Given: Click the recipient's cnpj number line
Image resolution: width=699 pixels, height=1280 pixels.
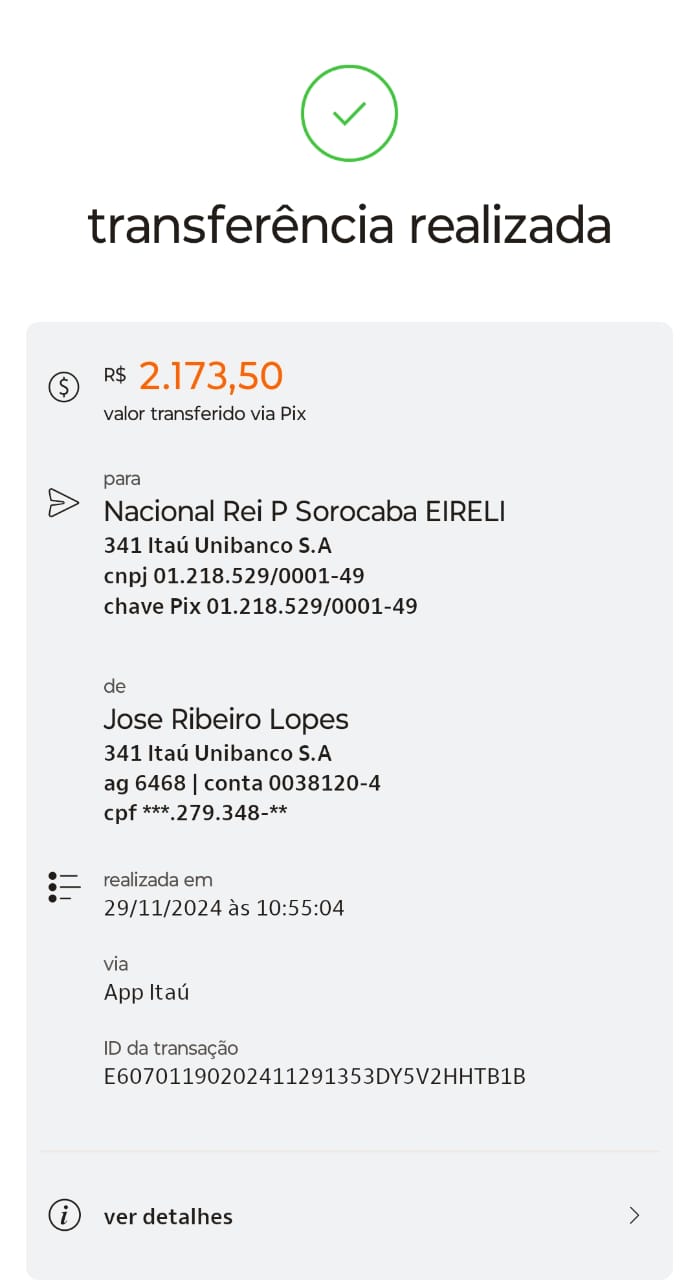Looking at the screenshot, I should [234, 576].
